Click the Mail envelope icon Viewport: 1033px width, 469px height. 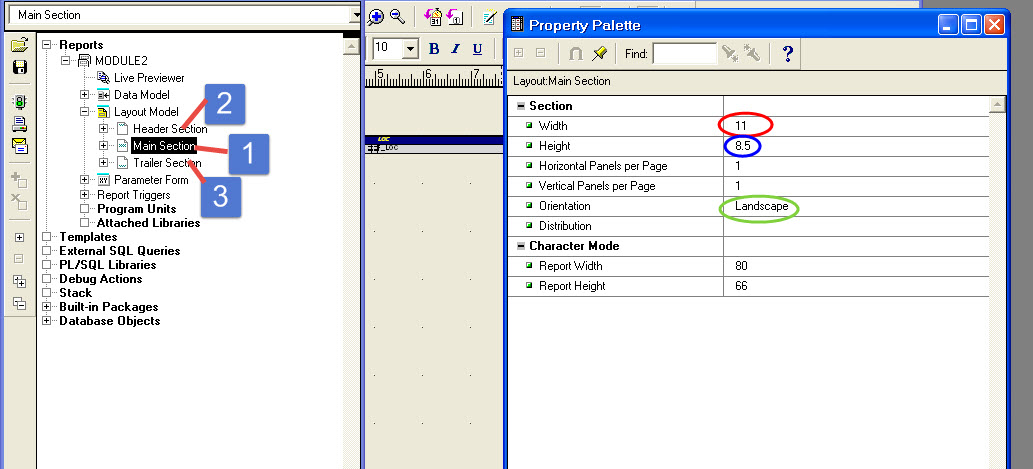pyautogui.click(x=18, y=145)
